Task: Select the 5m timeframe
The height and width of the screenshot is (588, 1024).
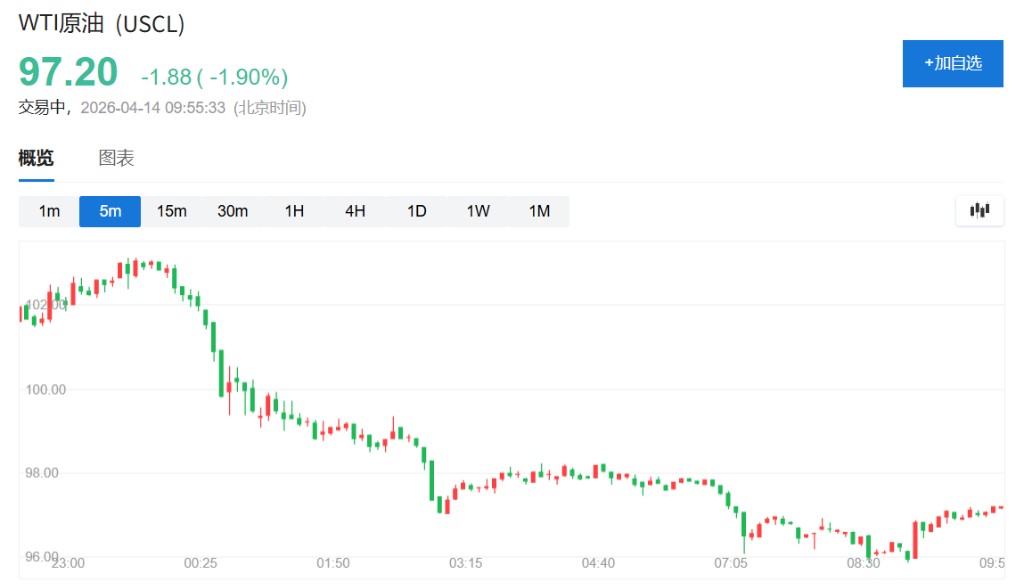Action: 110,211
